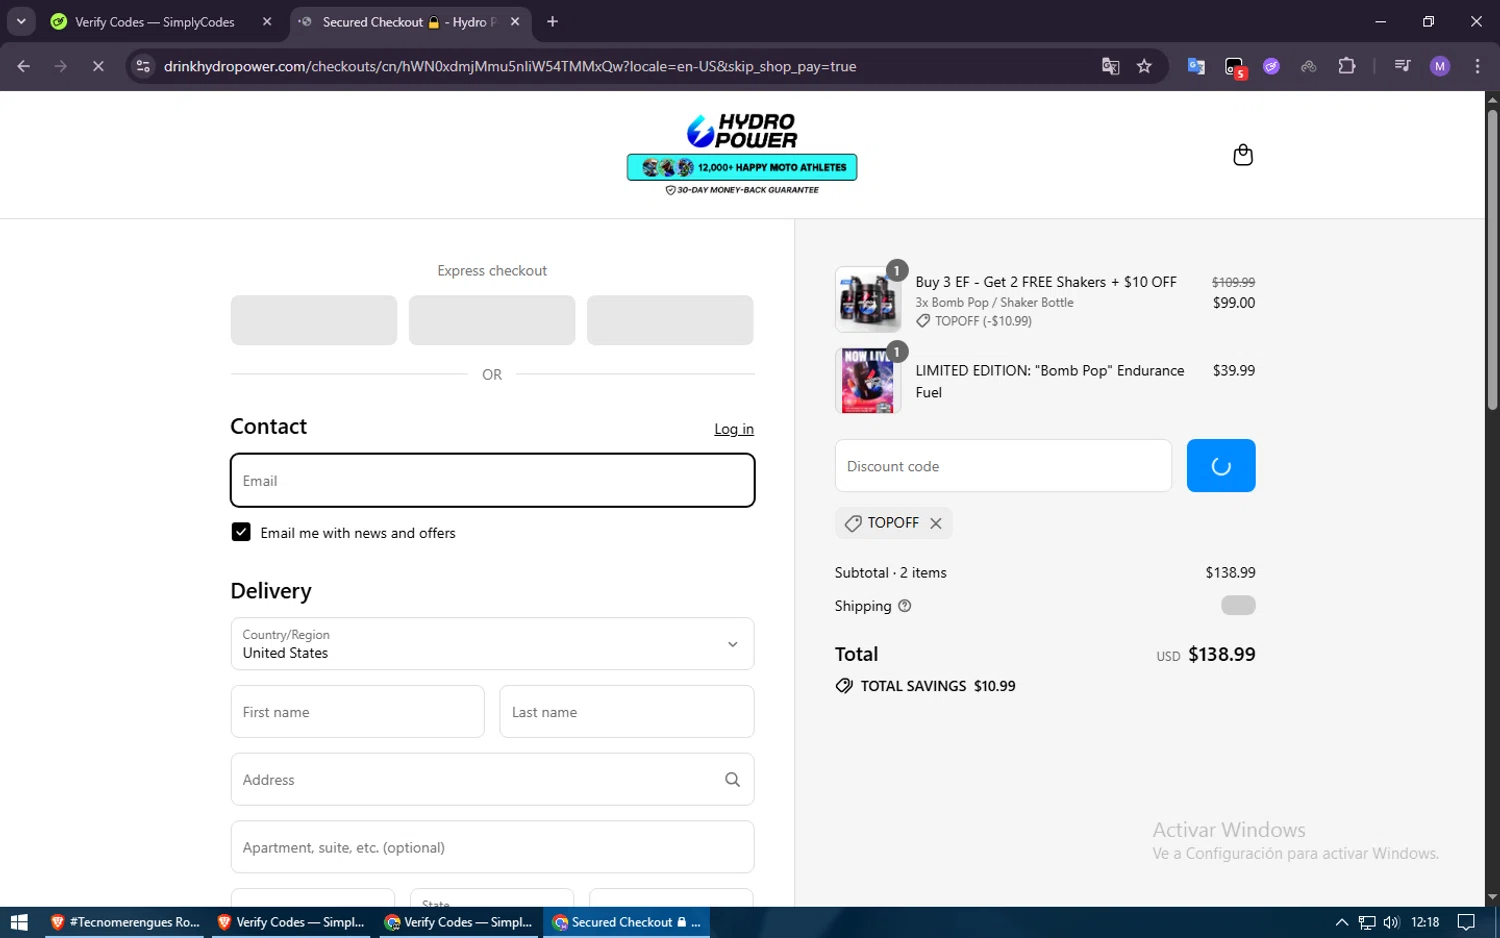Open the shopping bag cart icon
Viewport: 1500px width, 938px height.
(1243, 155)
